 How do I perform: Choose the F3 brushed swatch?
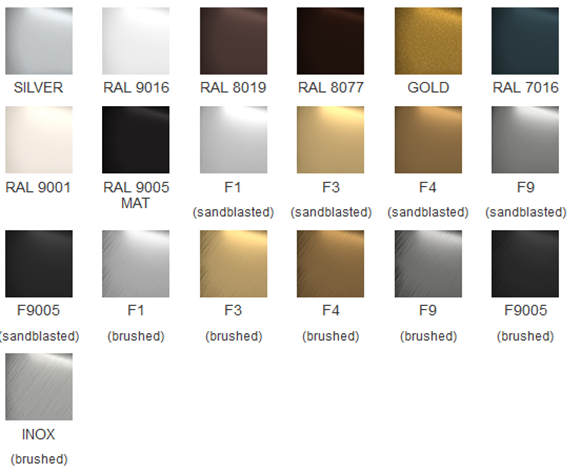click(x=233, y=264)
